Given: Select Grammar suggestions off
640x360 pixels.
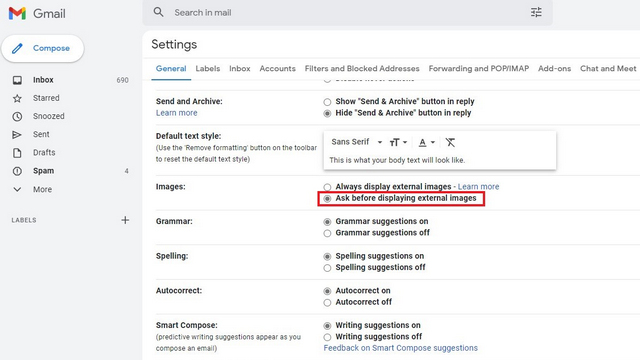Looking at the screenshot, I should point(327,233).
